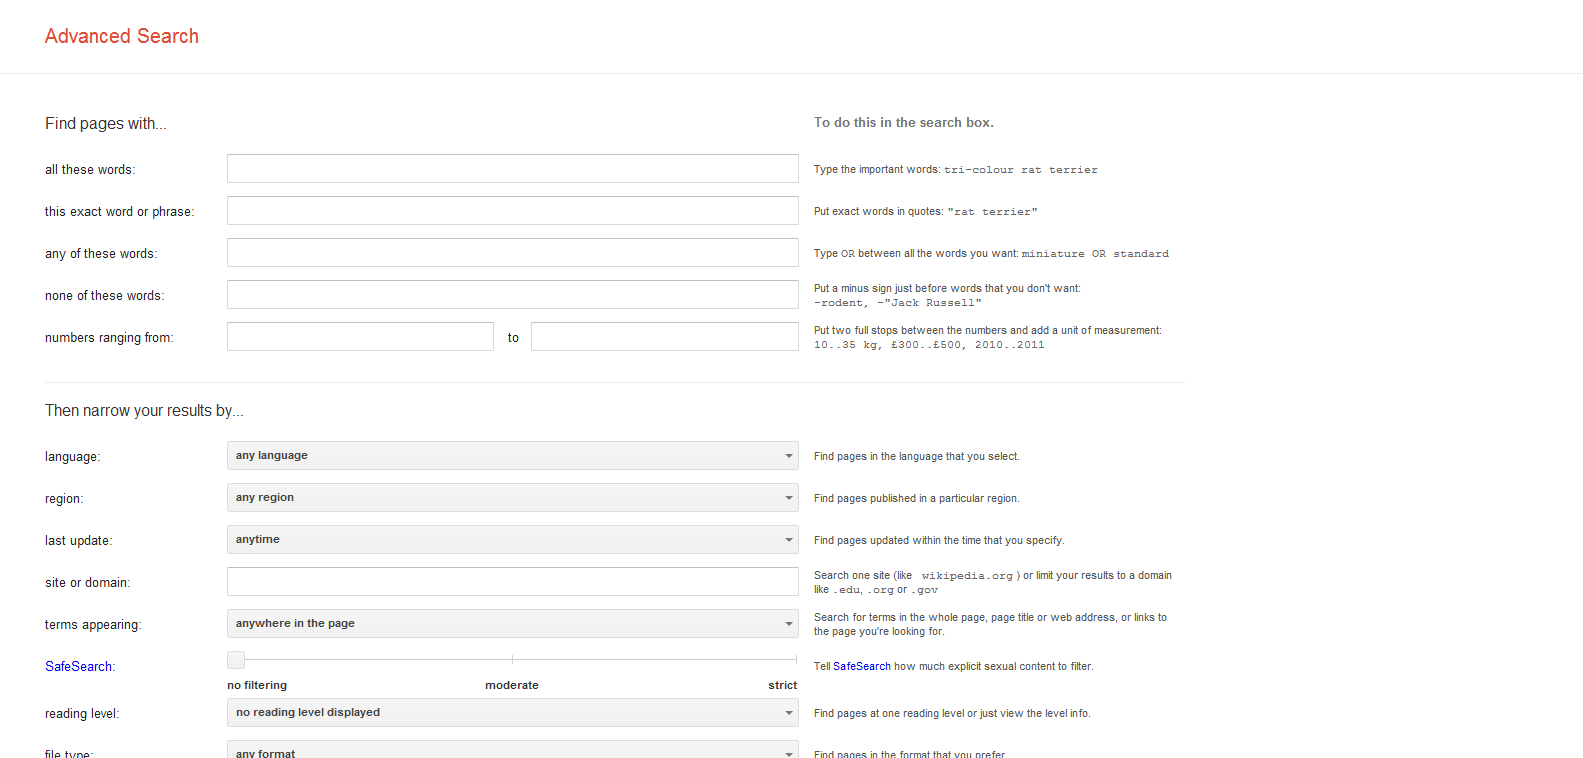Click the site or domain input field

(512, 582)
